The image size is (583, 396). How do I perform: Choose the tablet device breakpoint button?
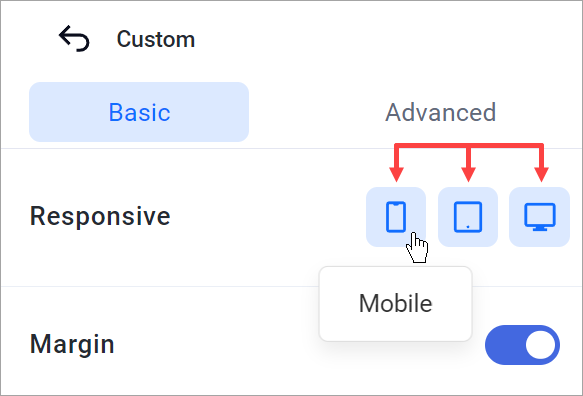click(468, 217)
